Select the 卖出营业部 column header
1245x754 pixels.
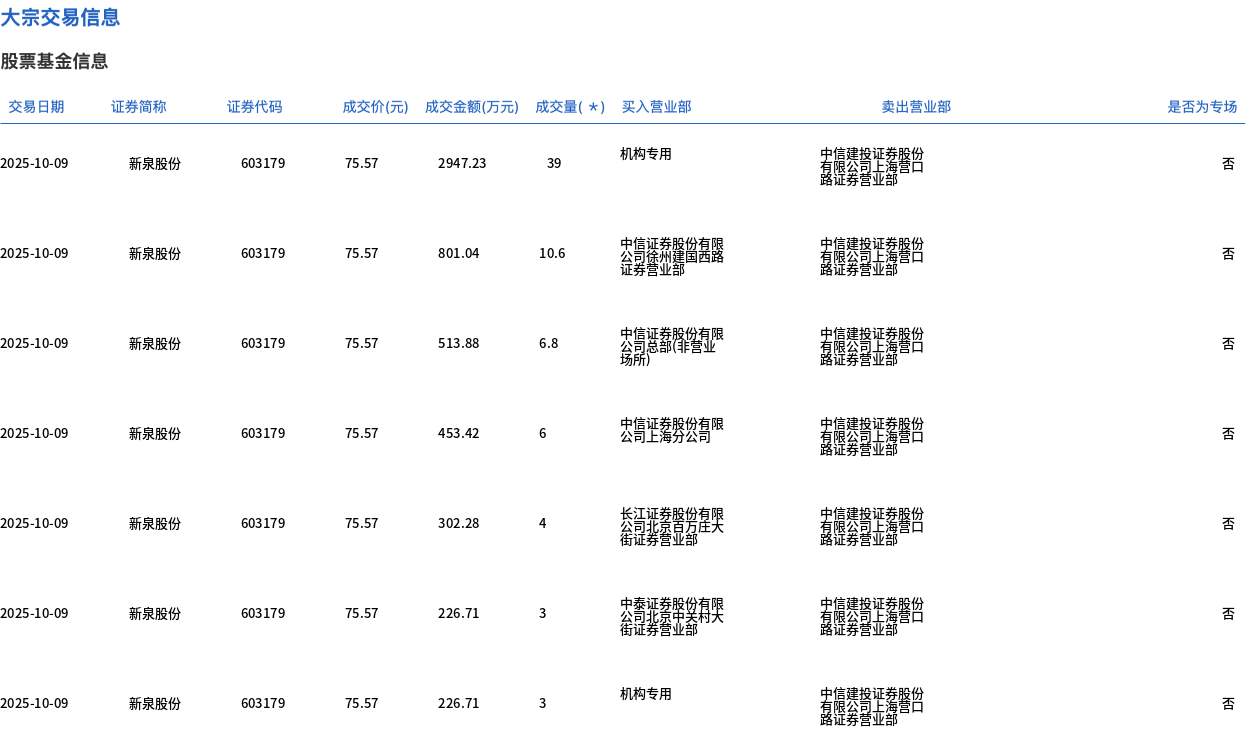pyautogui.click(x=916, y=107)
